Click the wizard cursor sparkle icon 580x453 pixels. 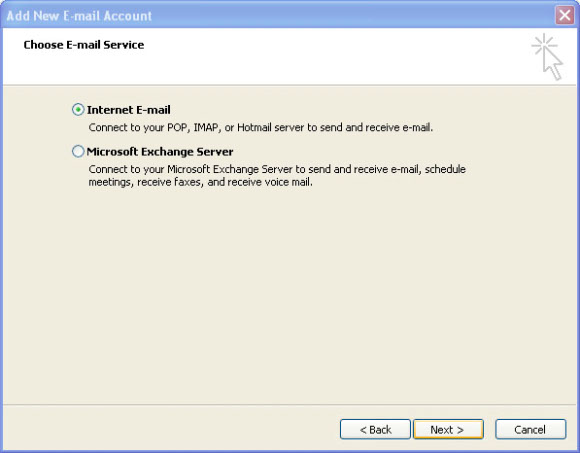[548, 57]
